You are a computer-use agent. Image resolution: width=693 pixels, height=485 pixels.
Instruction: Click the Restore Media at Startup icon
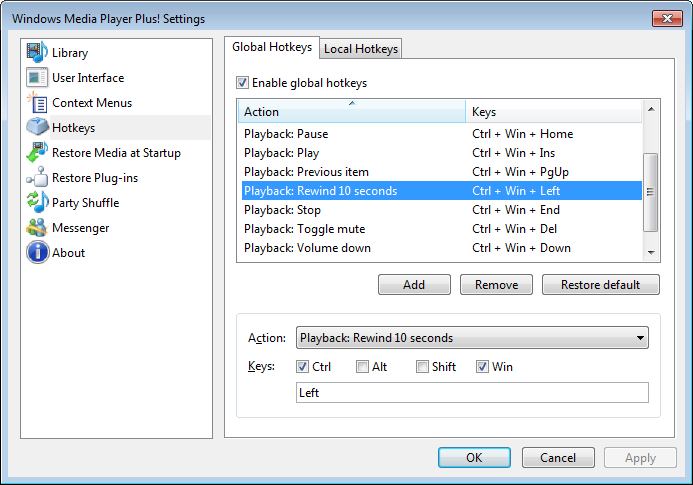tap(37, 153)
